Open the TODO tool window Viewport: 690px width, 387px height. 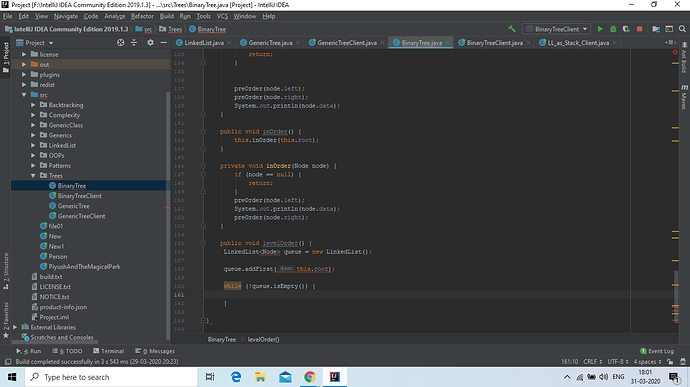pyautogui.click(x=67, y=351)
